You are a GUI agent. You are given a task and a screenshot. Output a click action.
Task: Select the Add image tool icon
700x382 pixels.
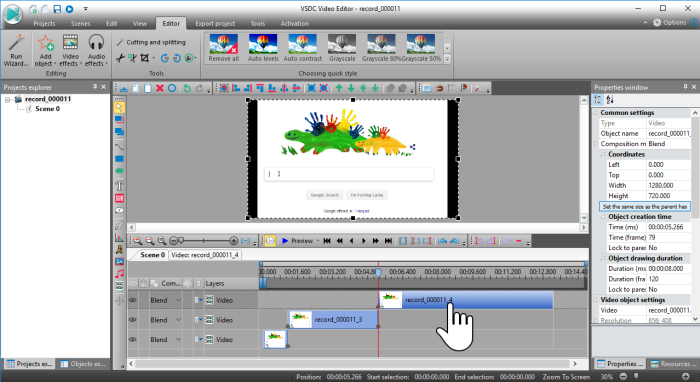pyautogui.click(x=119, y=262)
